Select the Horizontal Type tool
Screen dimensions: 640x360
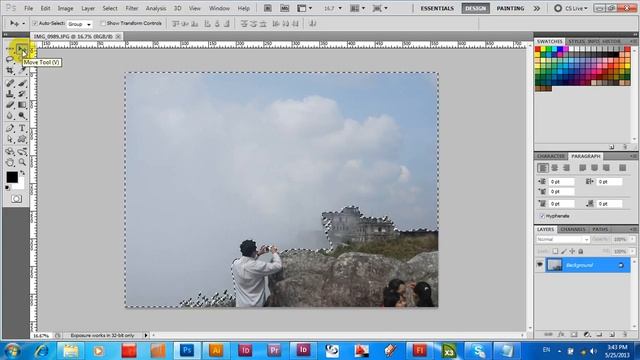click(x=22, y=129)
